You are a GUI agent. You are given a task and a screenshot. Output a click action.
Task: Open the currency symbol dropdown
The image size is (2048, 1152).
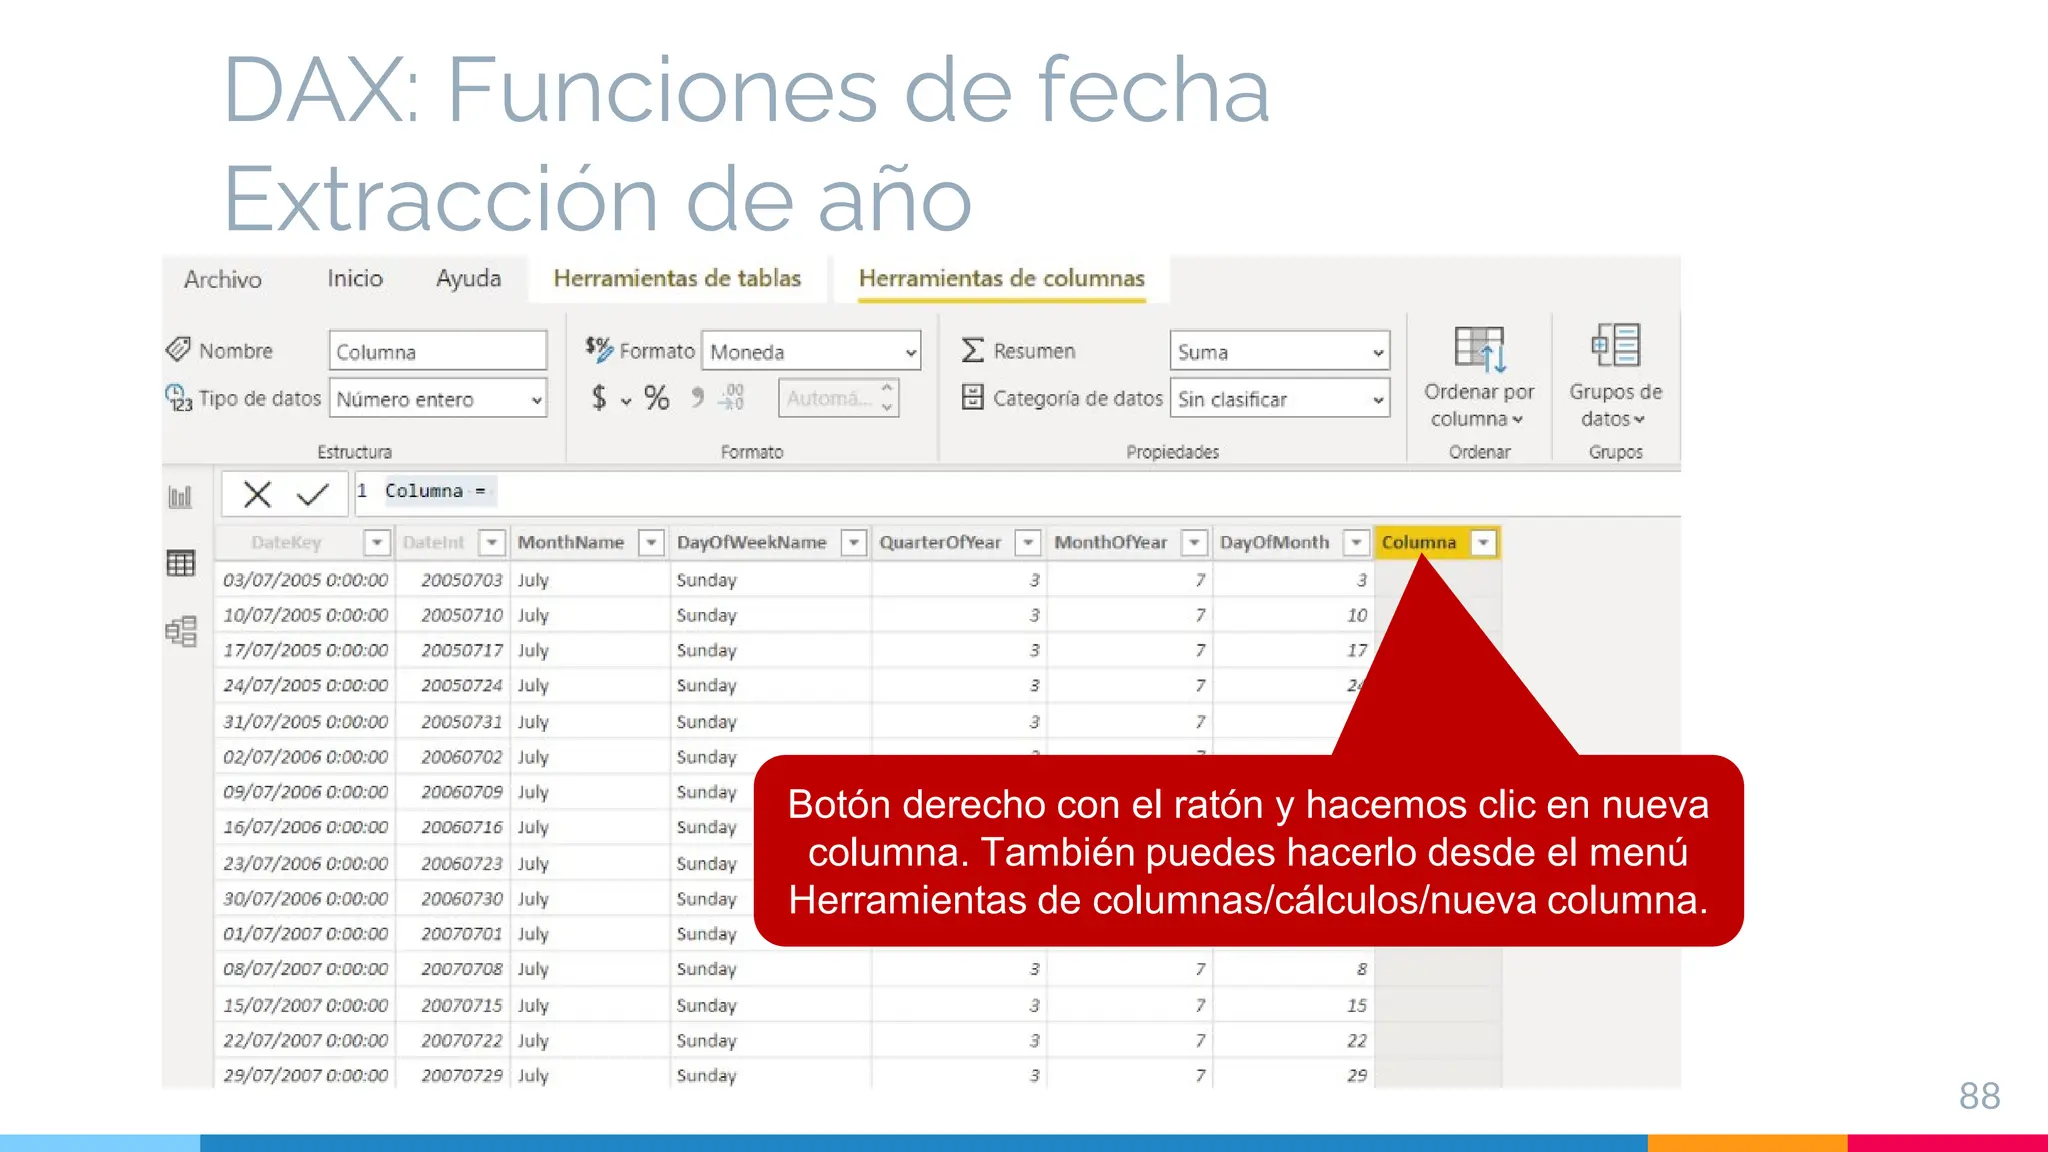coord(626,400)
